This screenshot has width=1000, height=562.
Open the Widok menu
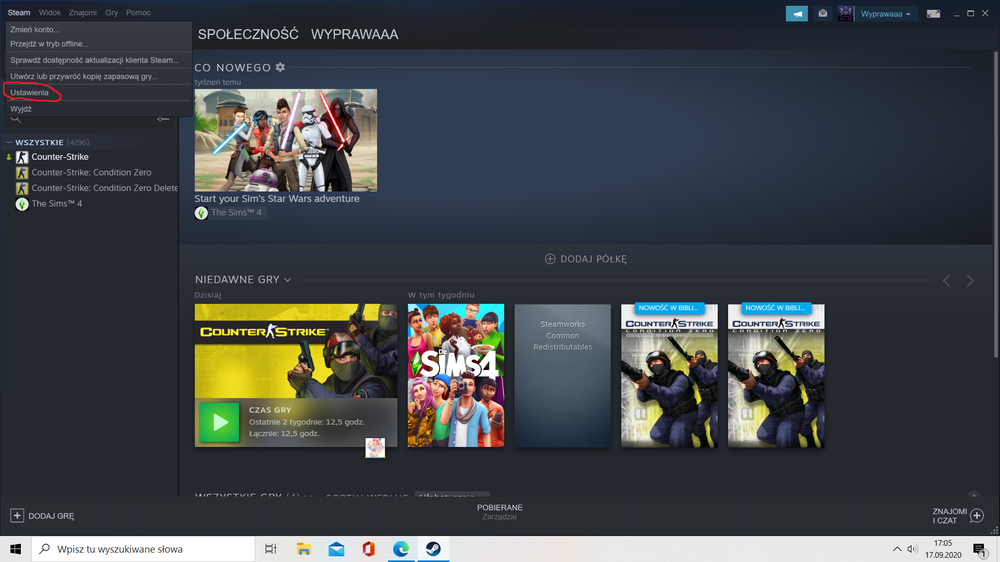click(x=49, y=12)
